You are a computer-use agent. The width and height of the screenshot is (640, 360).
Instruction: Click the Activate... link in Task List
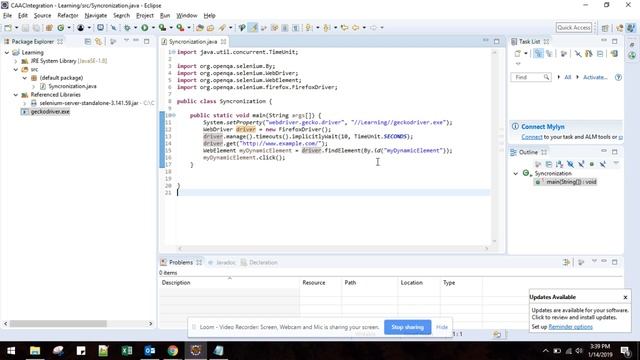[595, 77]
